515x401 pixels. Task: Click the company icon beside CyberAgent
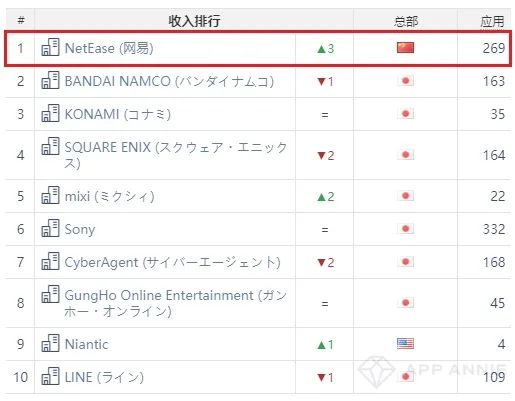pyautogui.click(x=50, y=261)
